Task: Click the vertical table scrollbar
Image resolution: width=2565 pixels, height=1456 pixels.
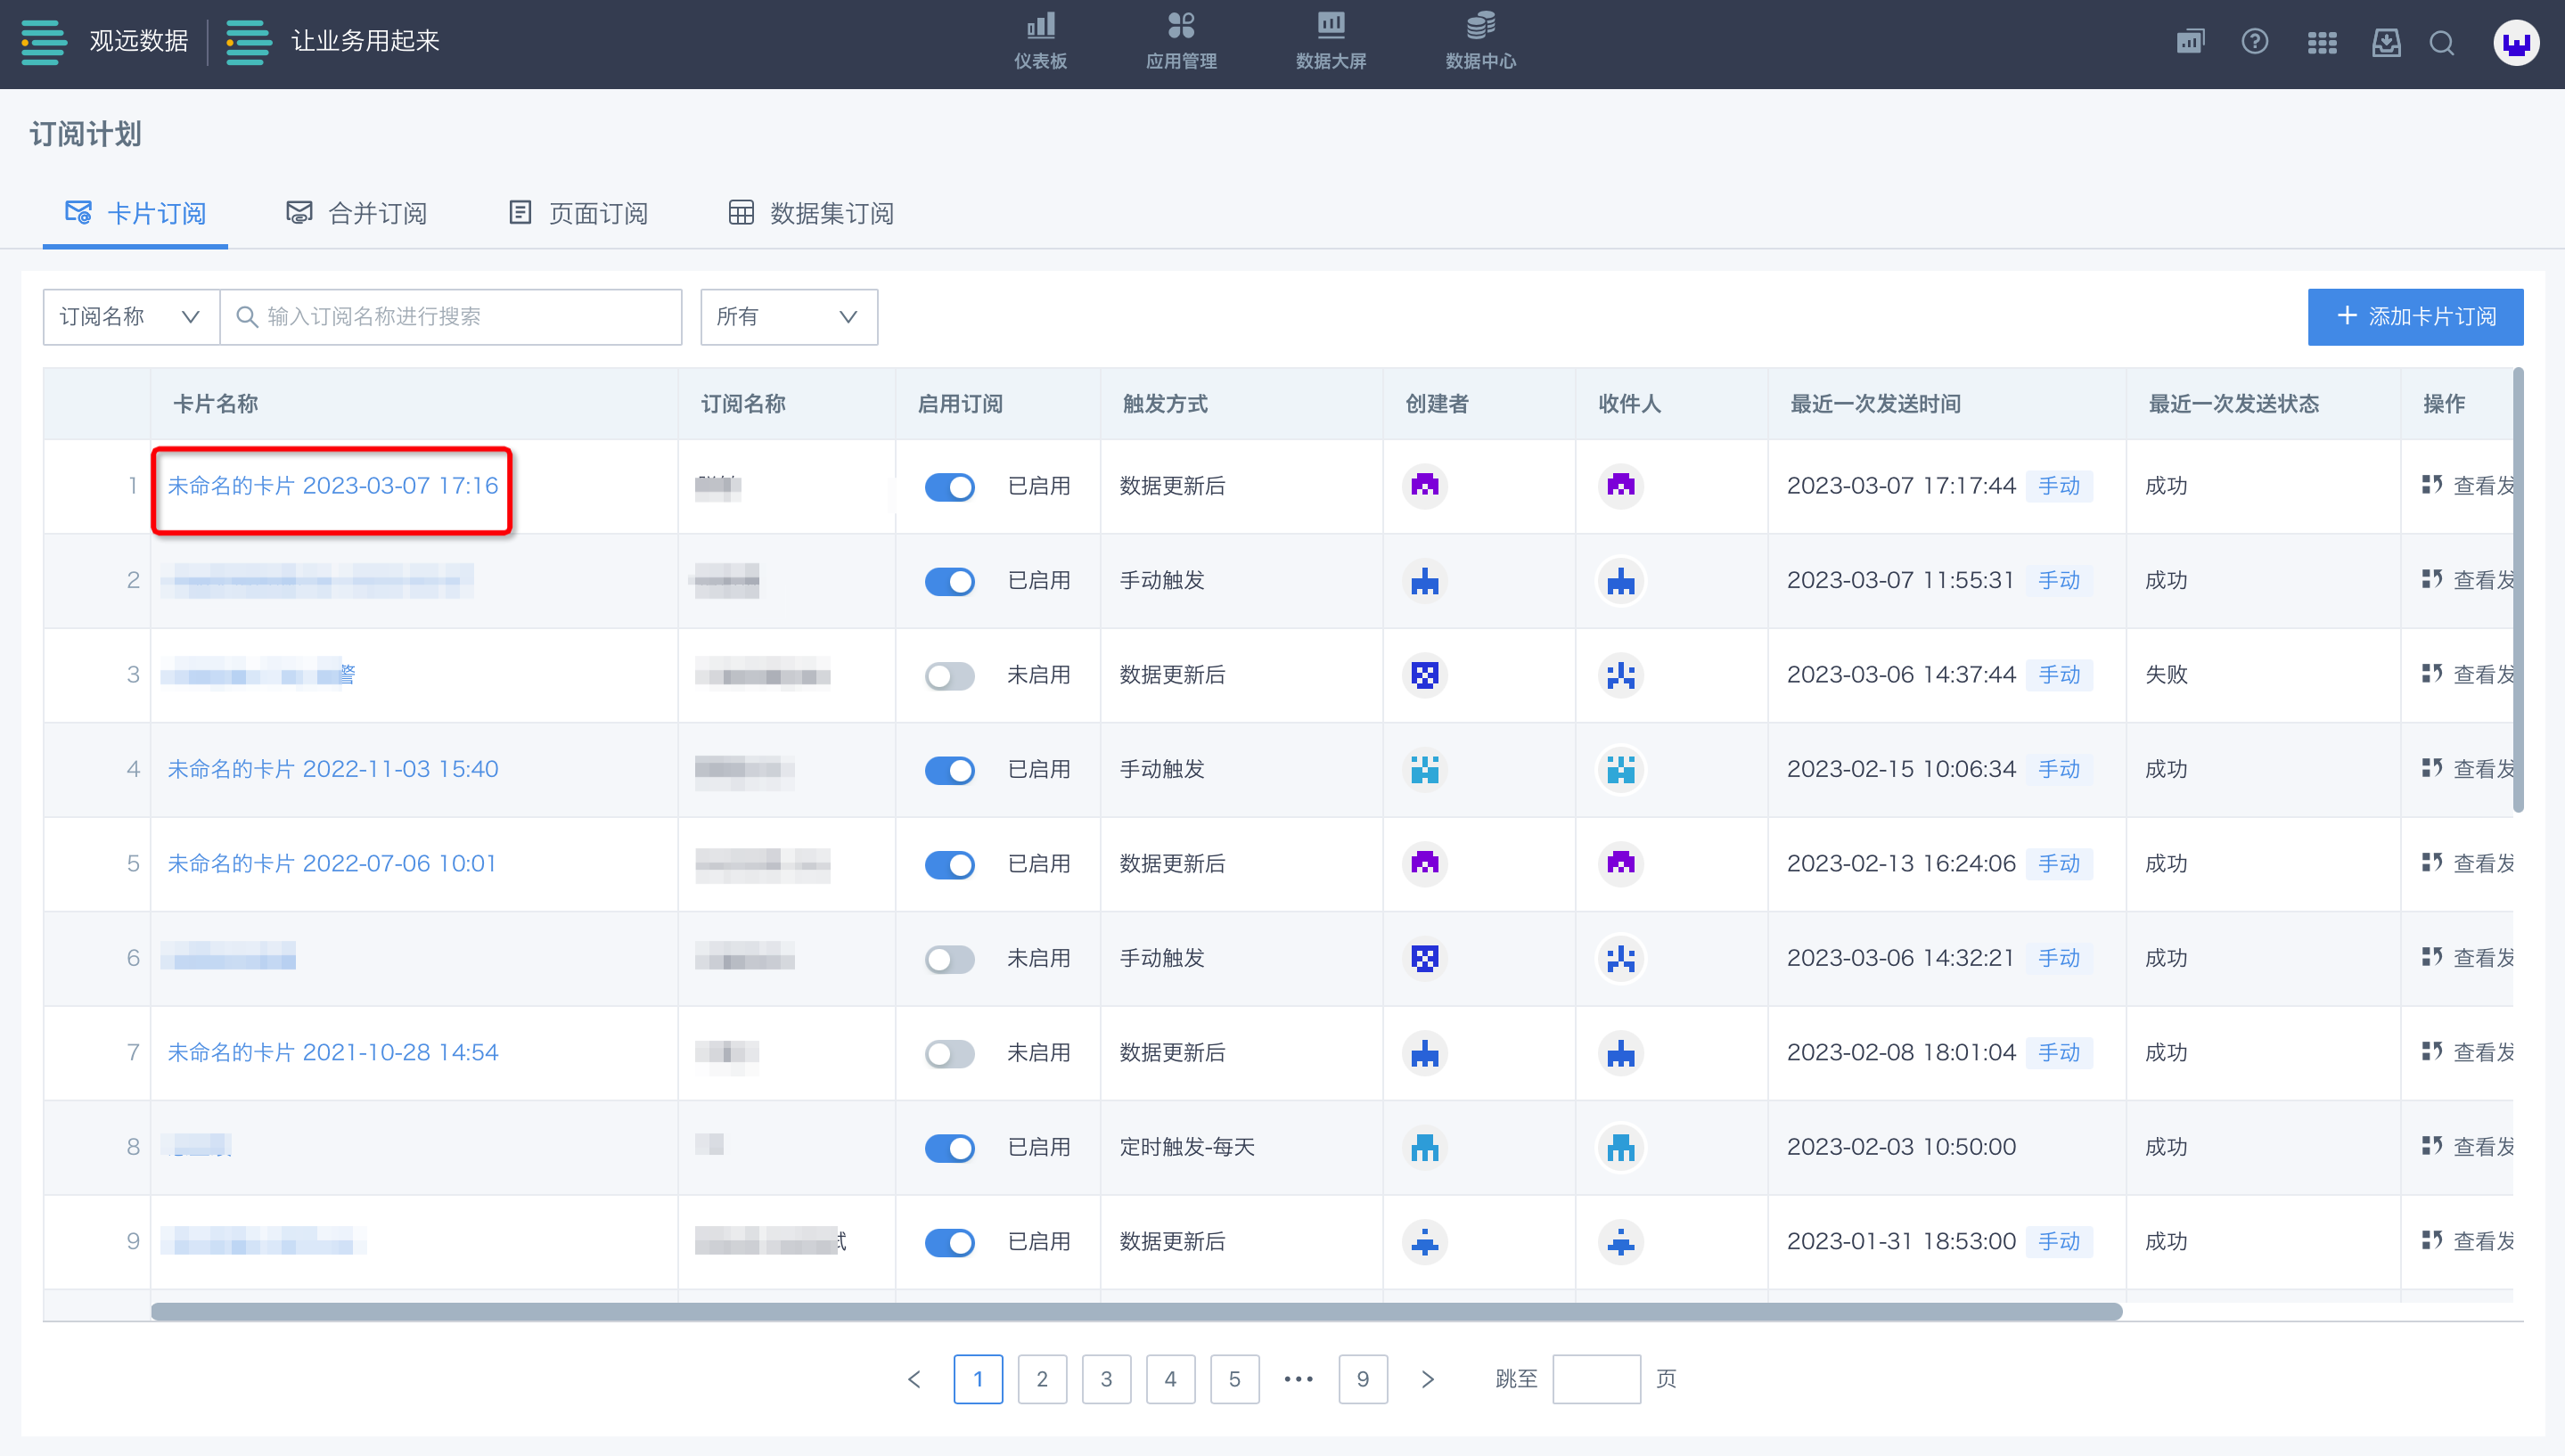Action: pyautogui.click(x=2518, y=590)
